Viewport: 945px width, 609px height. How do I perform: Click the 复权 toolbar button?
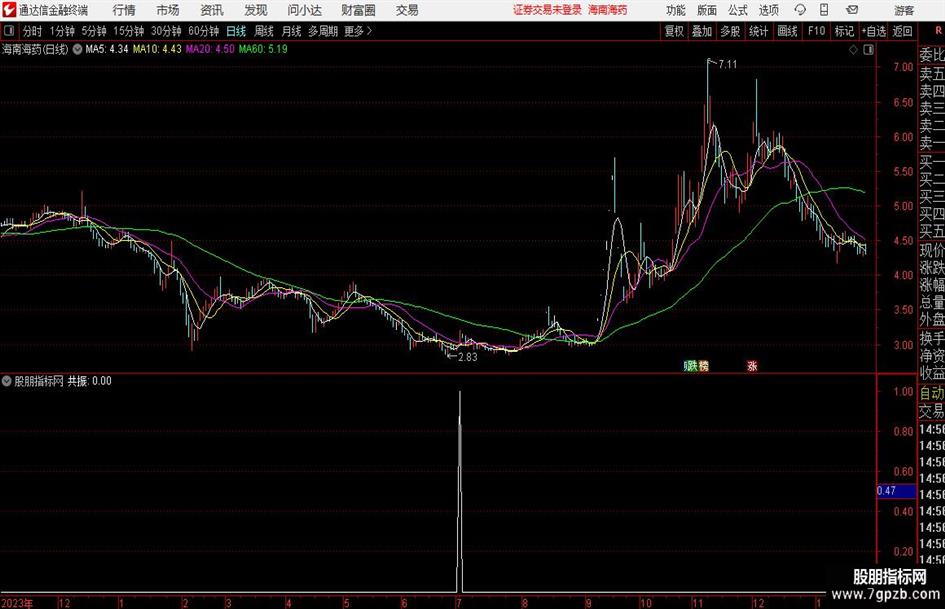674,31
